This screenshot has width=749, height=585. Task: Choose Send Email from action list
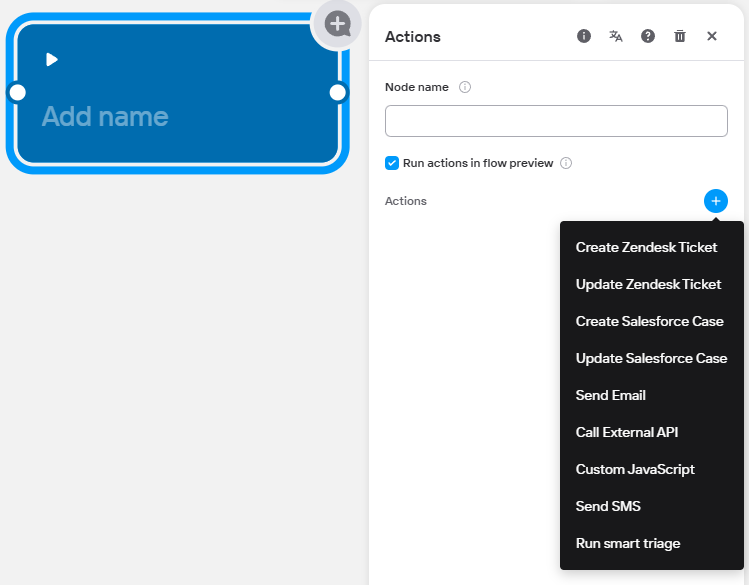point(611,395)
